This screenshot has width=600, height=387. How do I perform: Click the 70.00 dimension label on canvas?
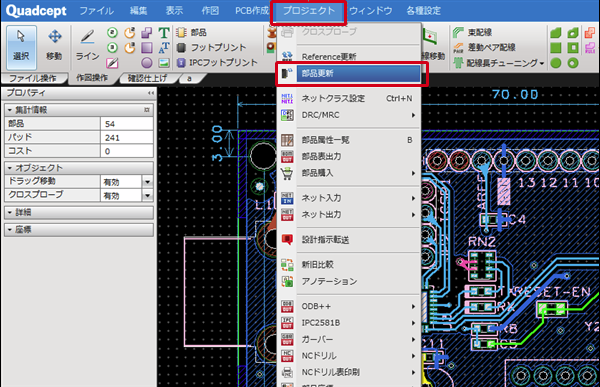click(x=515, y=94)
